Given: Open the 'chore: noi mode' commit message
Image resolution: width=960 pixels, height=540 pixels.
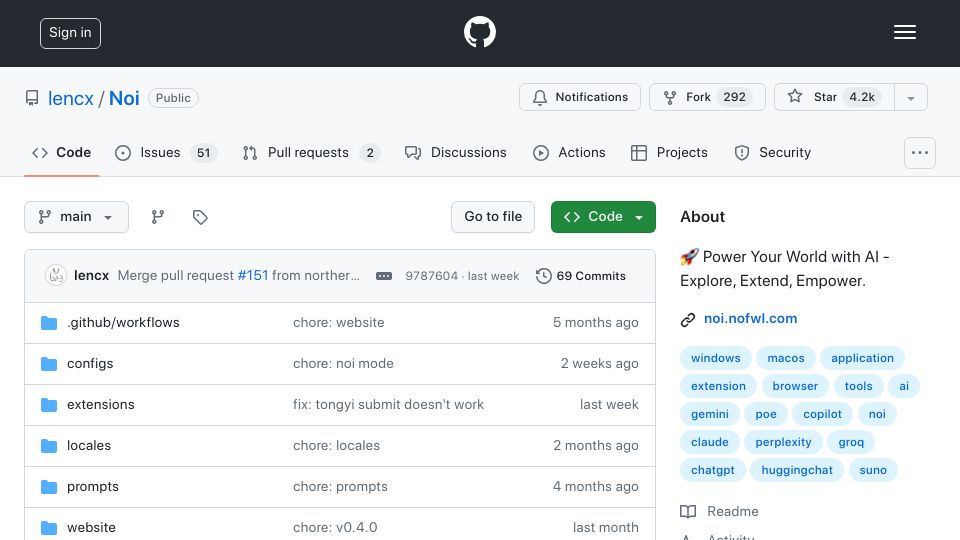Looking at the screenshot, I should 343,364.
